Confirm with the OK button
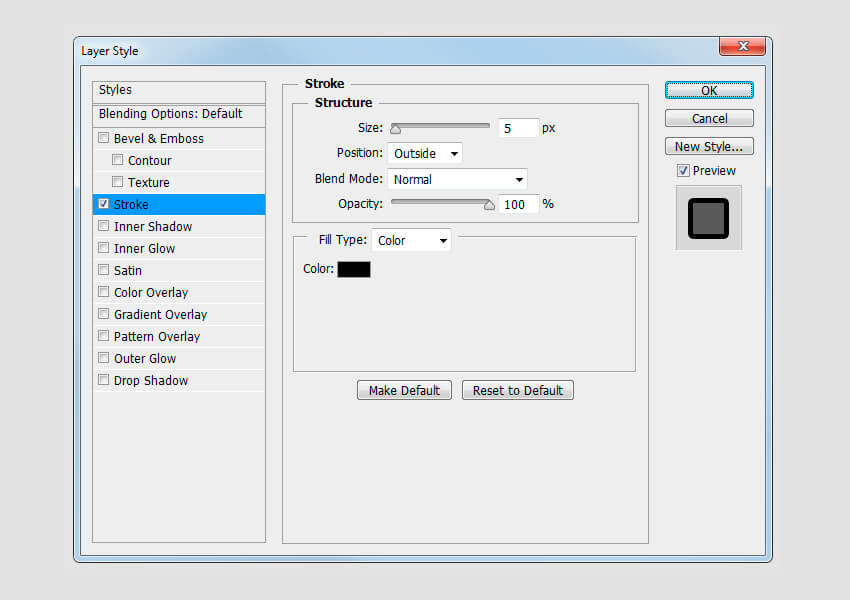The height and width of the screenshot is (600, 850). point(709,91)
